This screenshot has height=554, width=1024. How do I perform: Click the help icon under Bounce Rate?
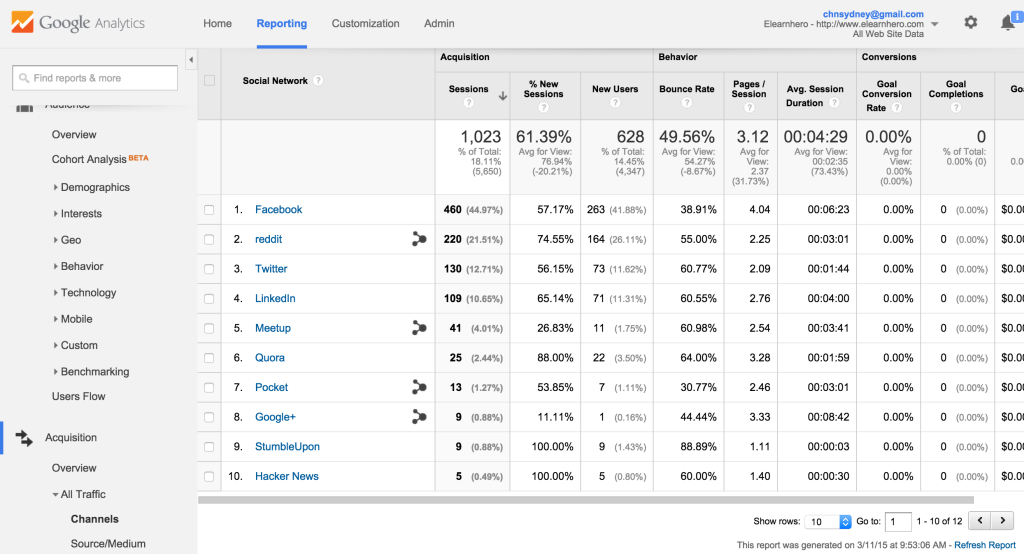686,103
